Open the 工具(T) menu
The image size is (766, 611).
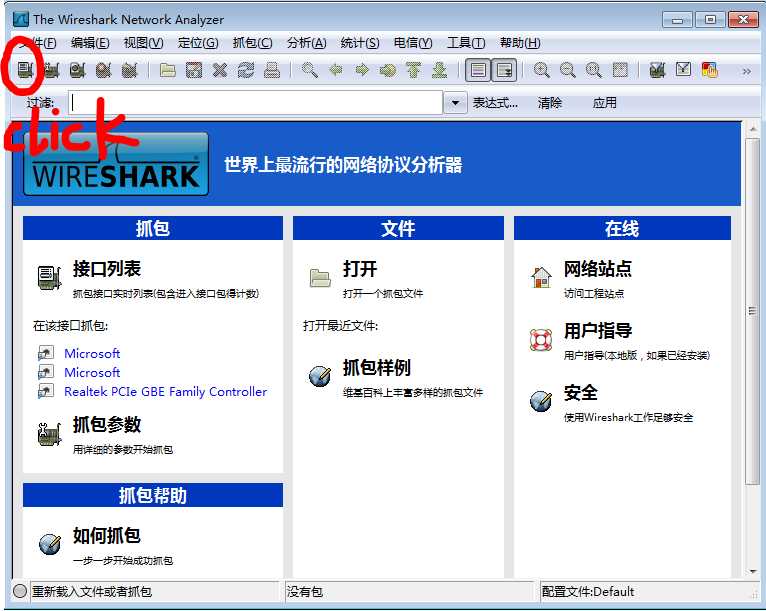pos(466,43)
